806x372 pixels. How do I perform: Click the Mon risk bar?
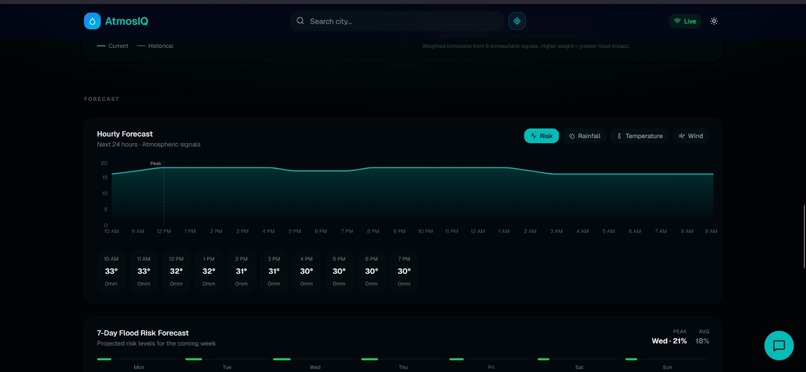104,359
